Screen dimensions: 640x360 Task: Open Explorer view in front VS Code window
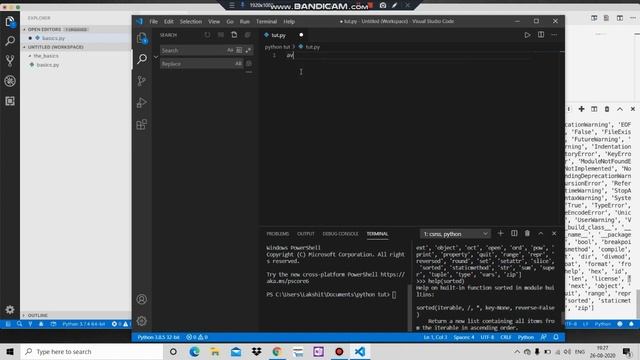pyautogui.click(x=142, y=38)
